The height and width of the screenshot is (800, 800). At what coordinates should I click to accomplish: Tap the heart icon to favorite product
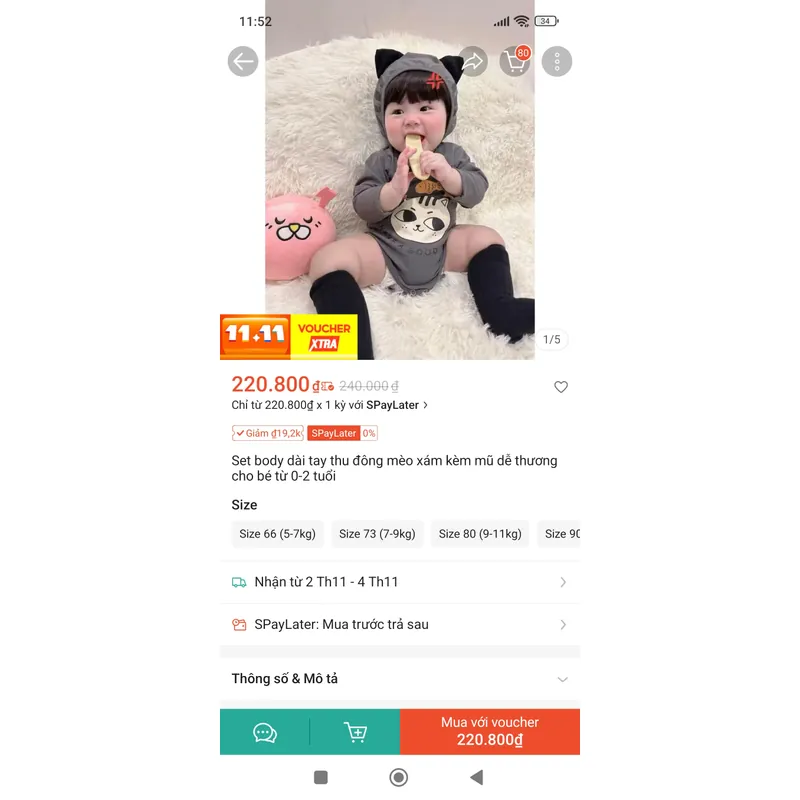[561, 387]
